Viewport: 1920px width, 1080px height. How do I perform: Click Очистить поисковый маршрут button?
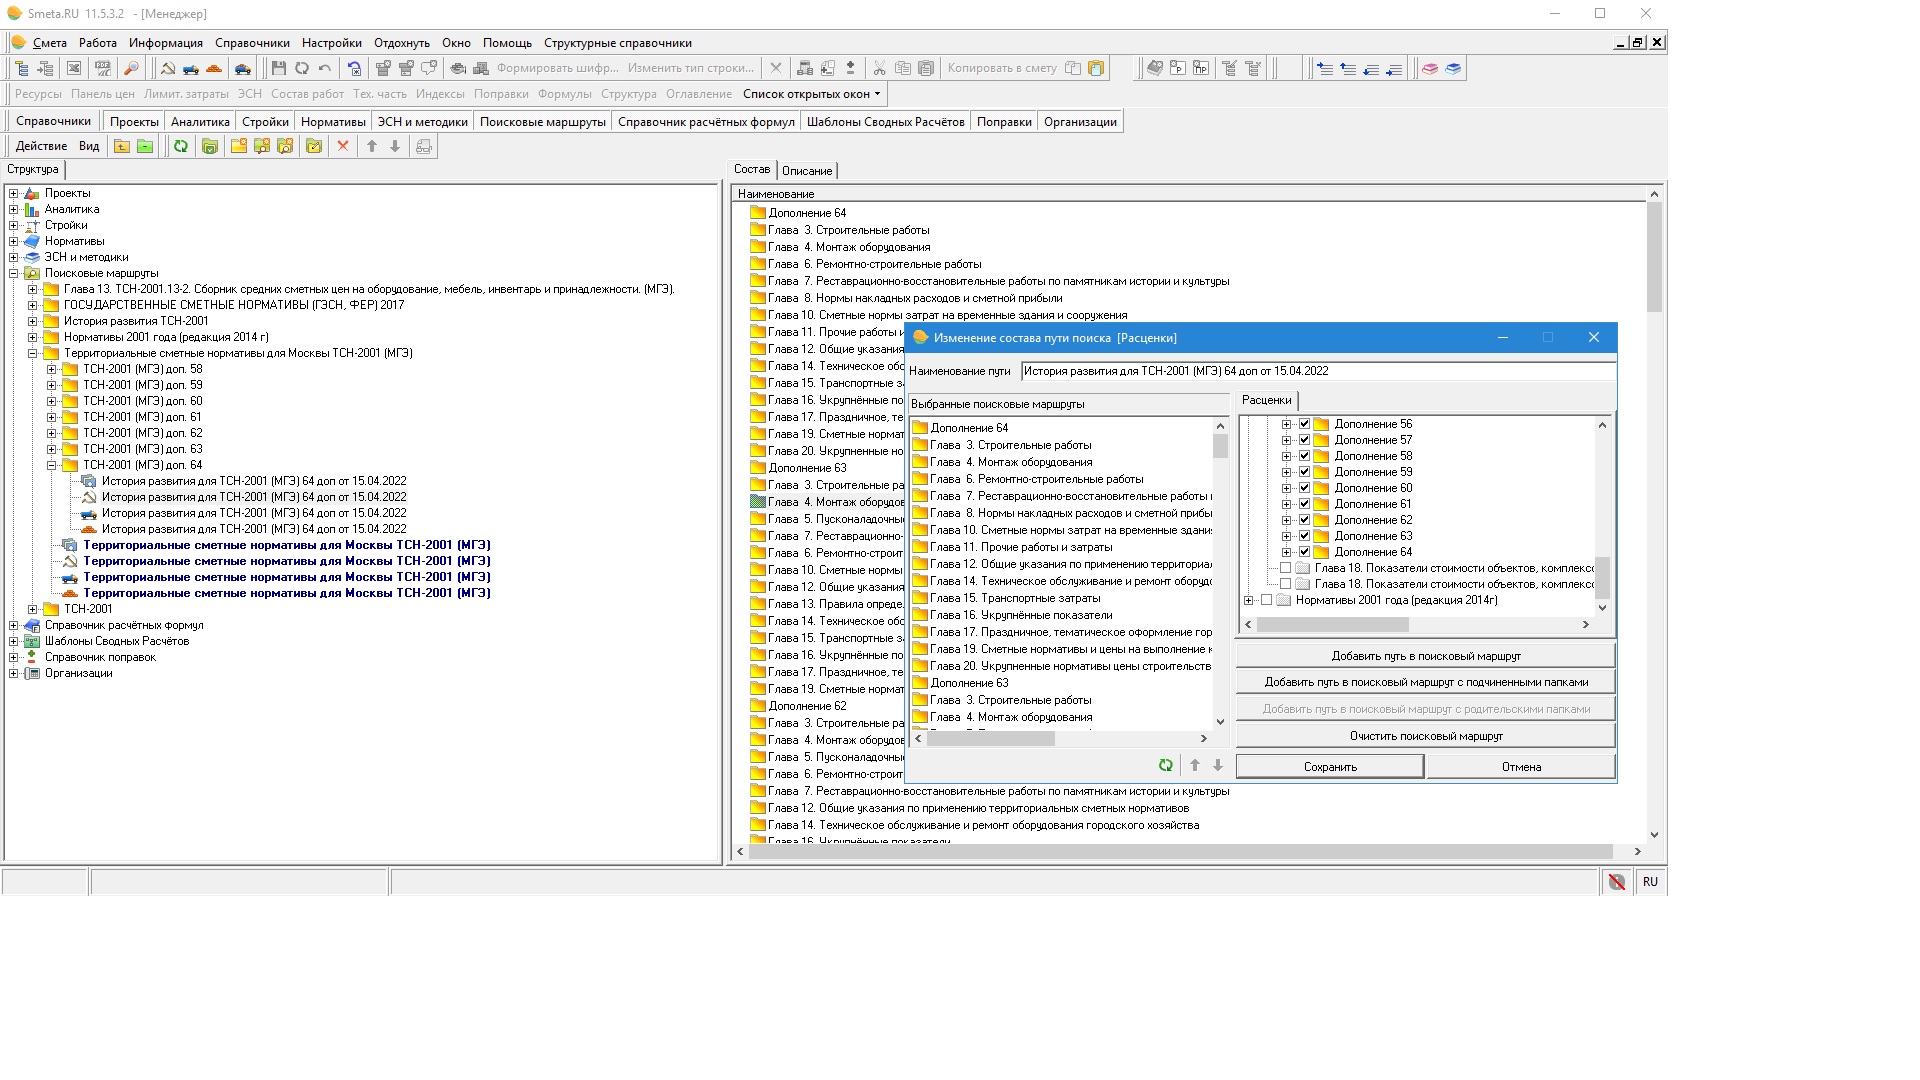[x=1426, y=736]
